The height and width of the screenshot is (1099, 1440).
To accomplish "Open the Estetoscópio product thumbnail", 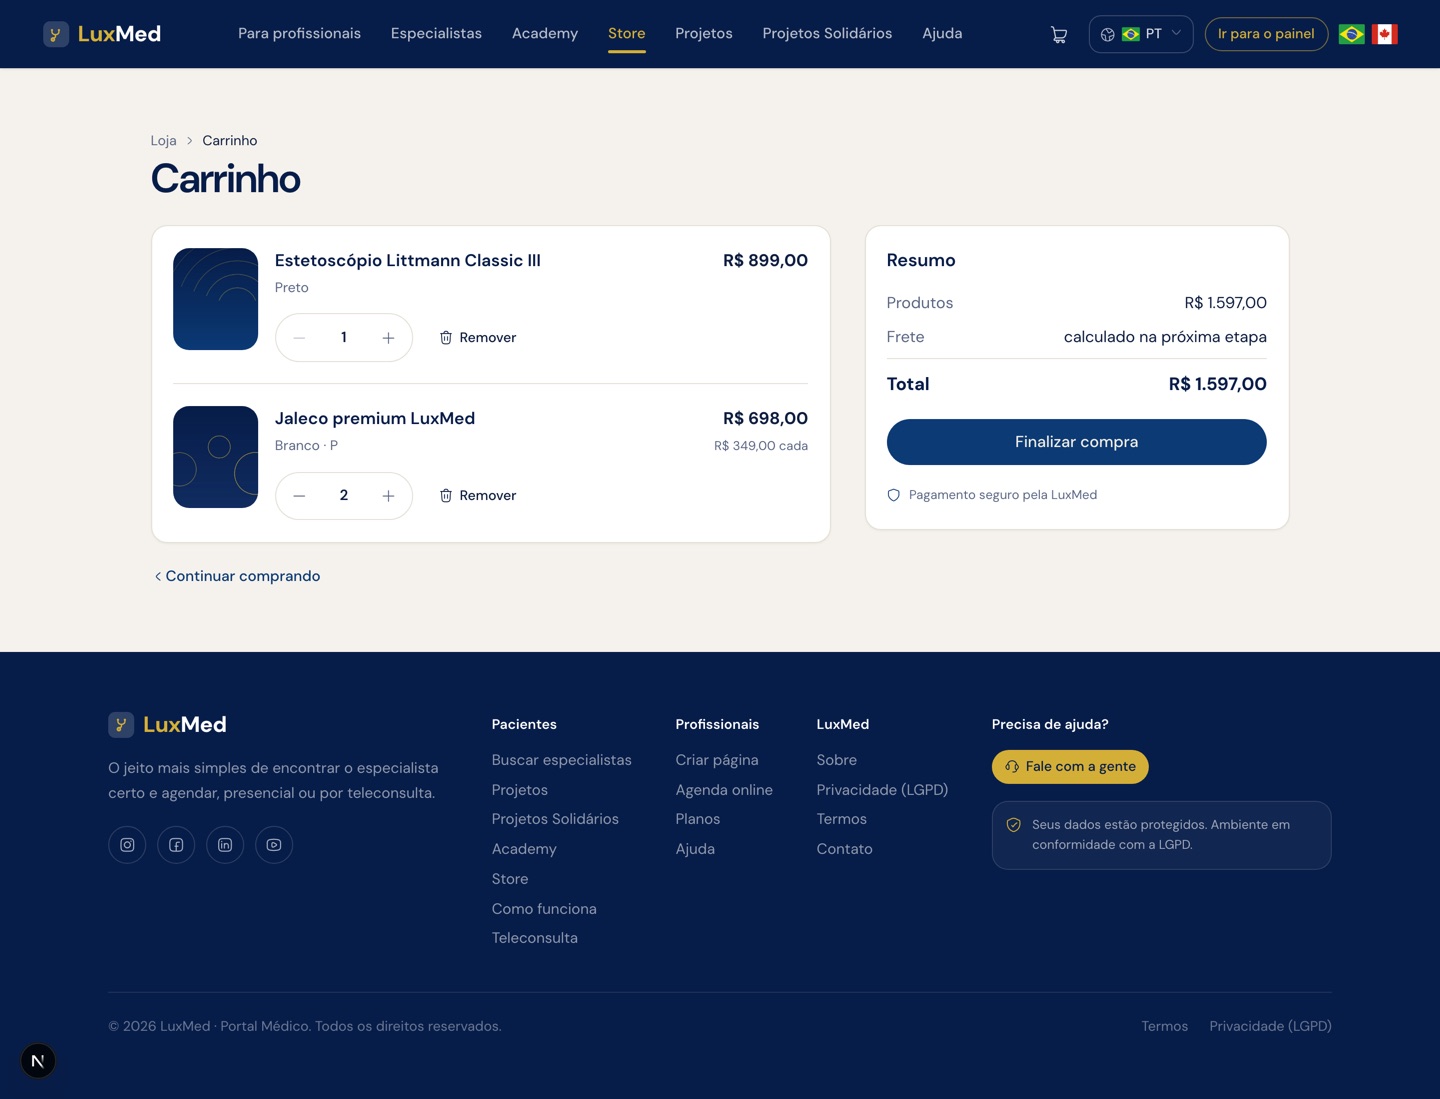I will coord(215,299).
